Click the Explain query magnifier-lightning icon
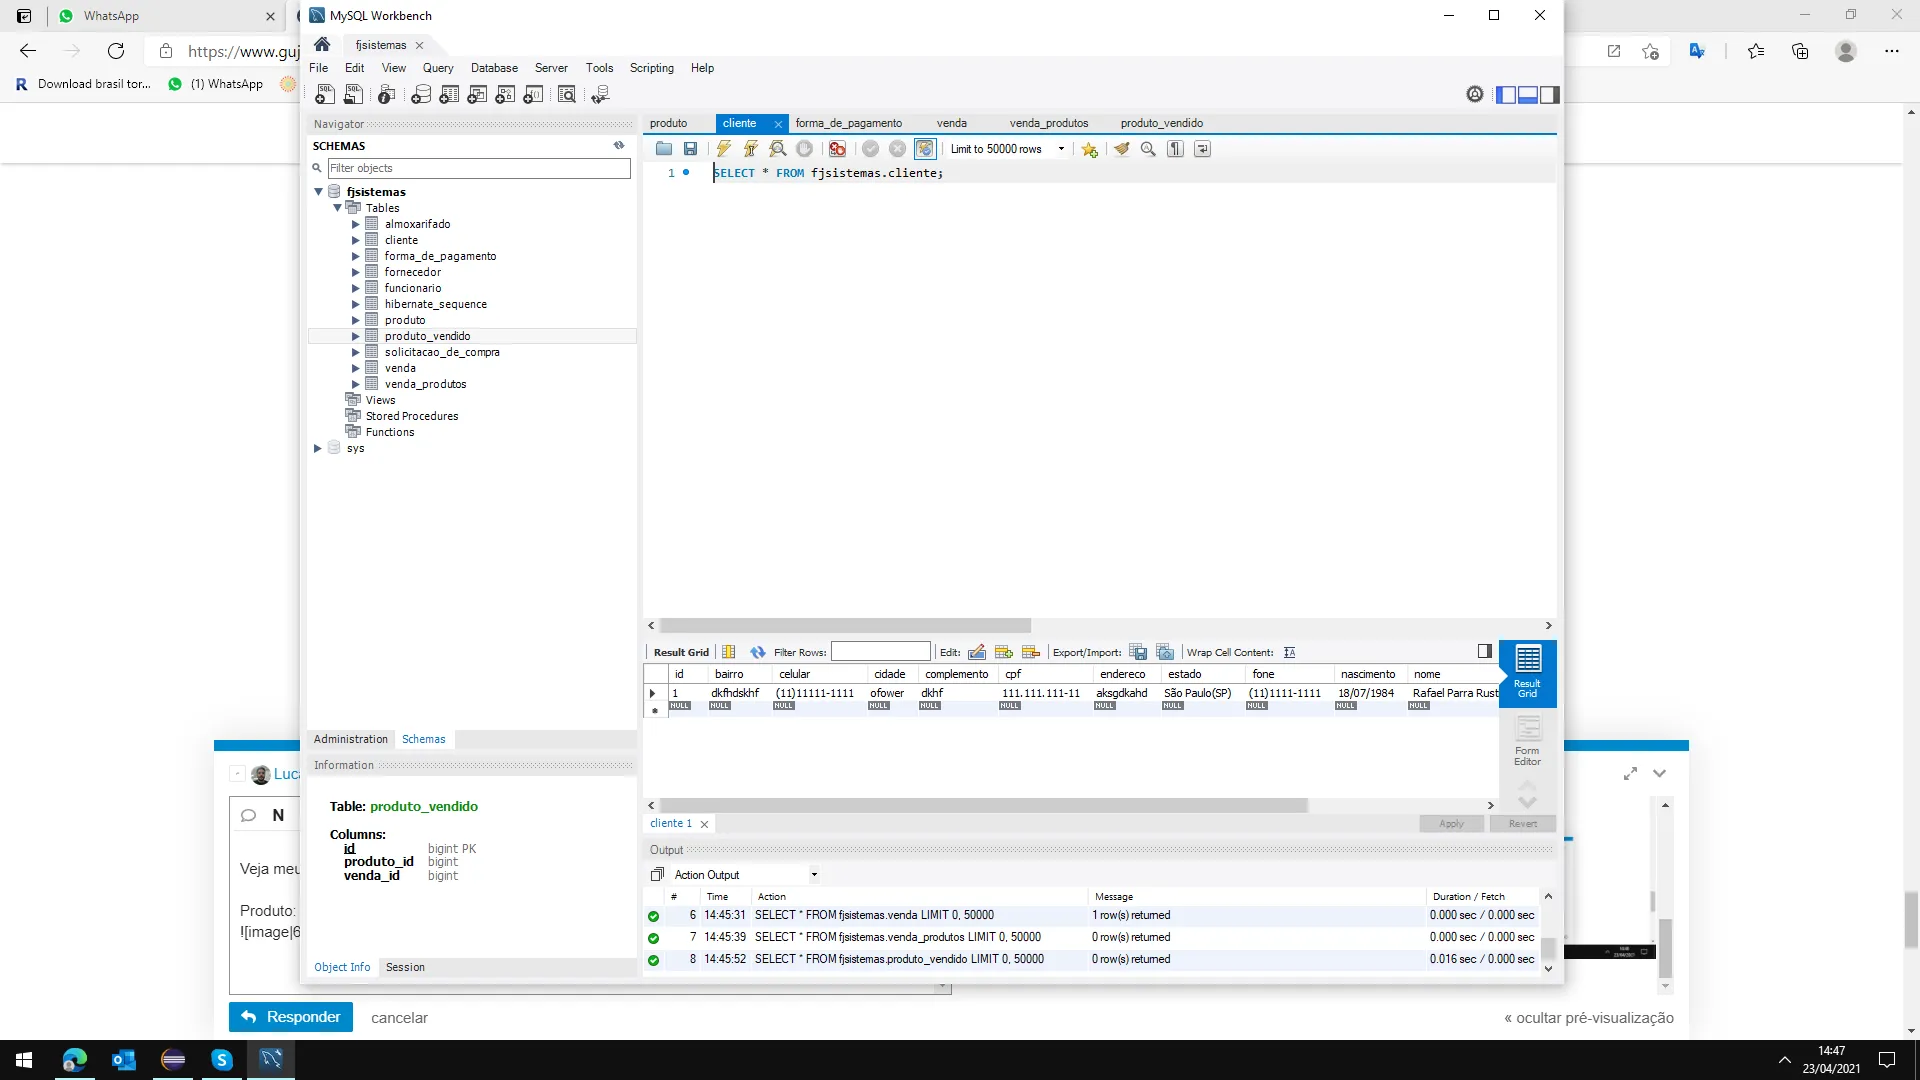 777,149
